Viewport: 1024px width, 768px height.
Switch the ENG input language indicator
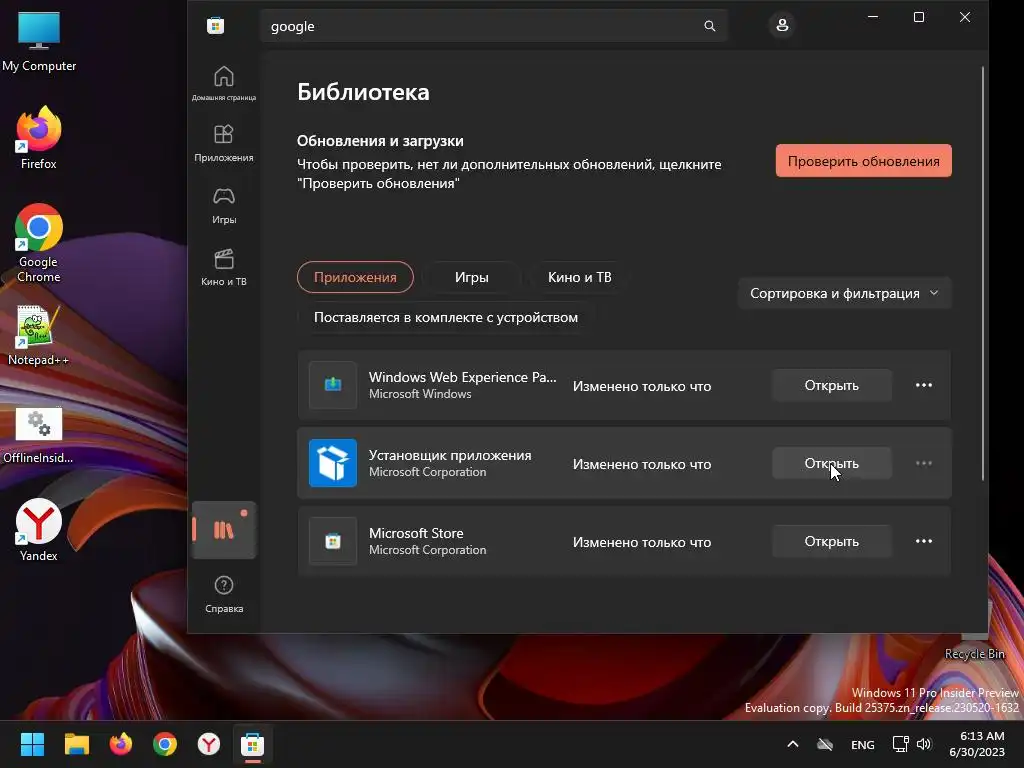(x=863, y=744)
